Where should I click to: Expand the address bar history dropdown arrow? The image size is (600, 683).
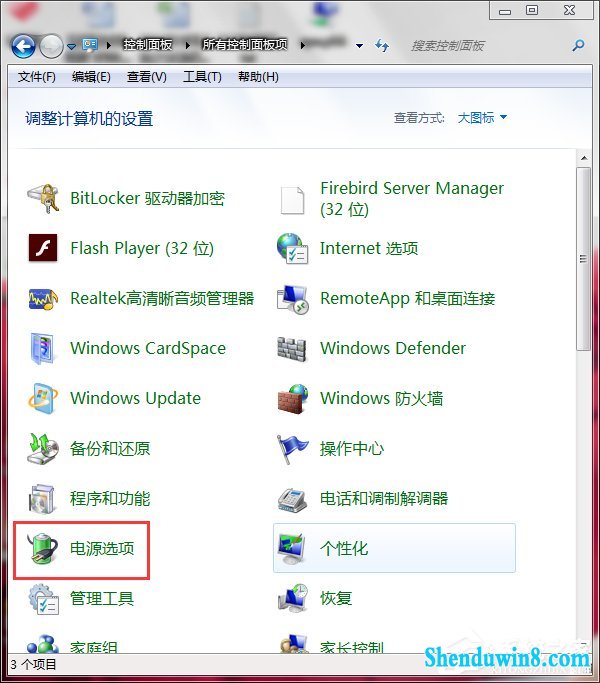[359, 45]
